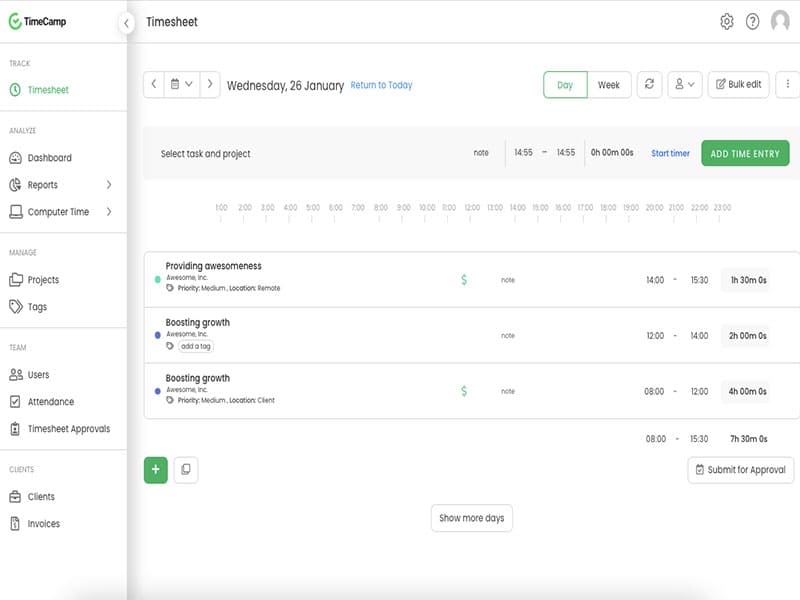Go to previous day with left arrow

tap(154, 85)
